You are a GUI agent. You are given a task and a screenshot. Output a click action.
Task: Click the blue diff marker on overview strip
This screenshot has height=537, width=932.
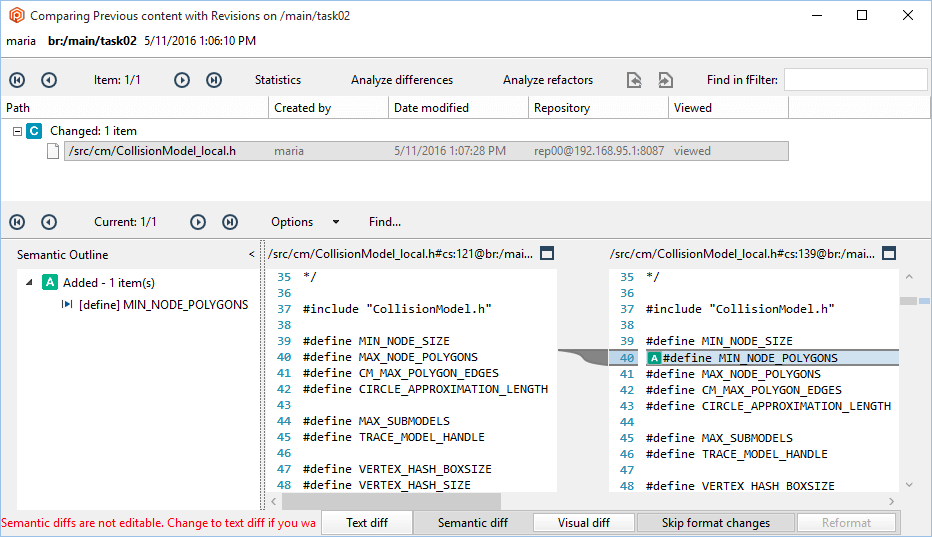[924, 301]
